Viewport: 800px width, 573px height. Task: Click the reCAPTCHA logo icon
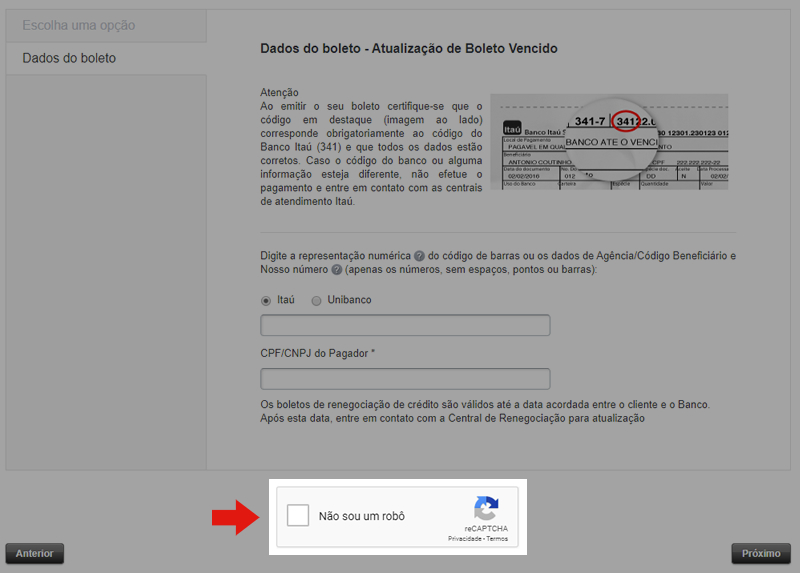coord(486,508)
